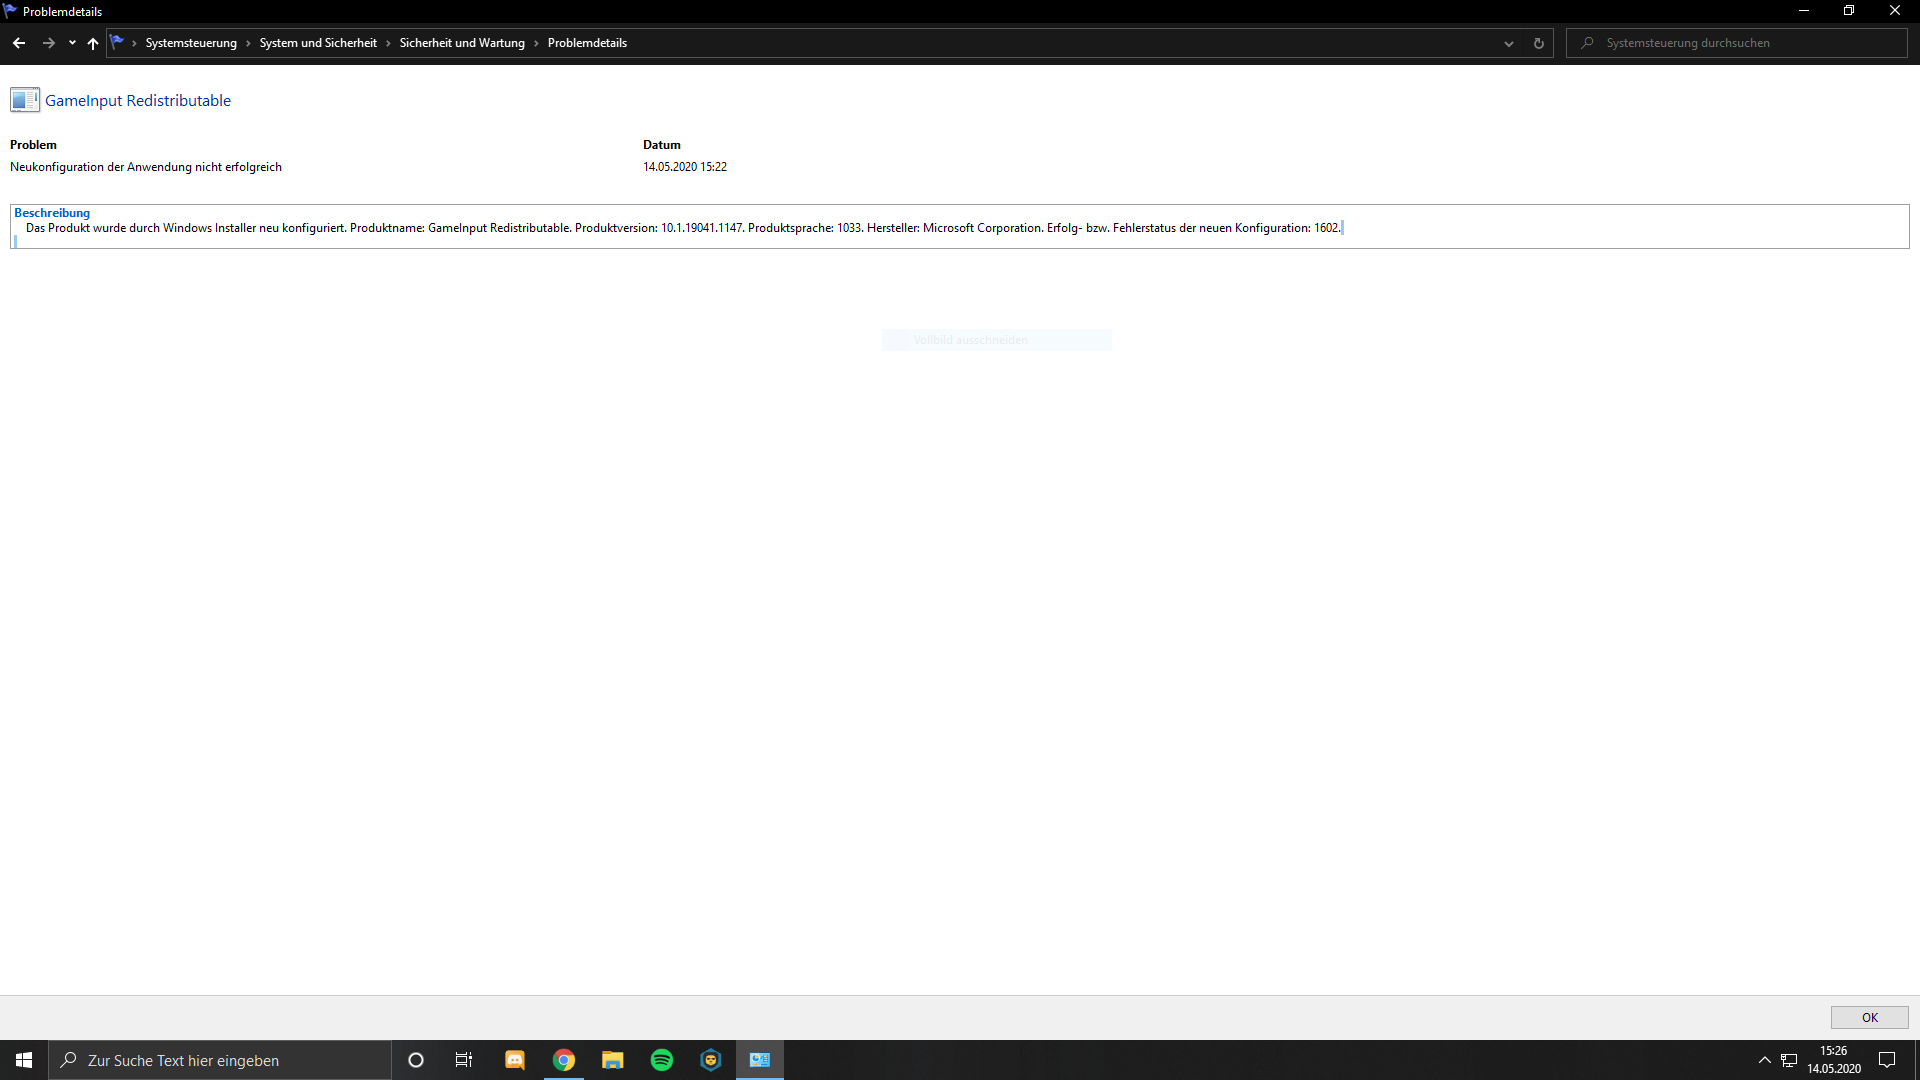
Task: Expand recent locations dropdown near navigation arrows
Action: click(x=72, y=43)
